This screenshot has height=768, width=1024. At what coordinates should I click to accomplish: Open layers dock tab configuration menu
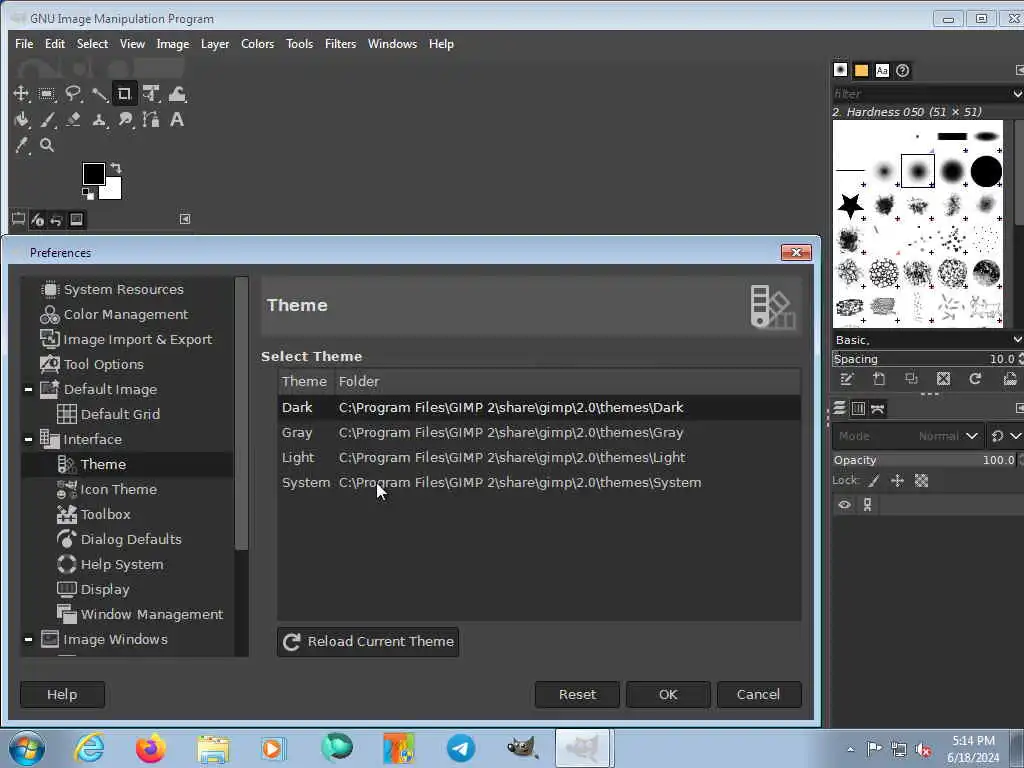coord(1019,408)
